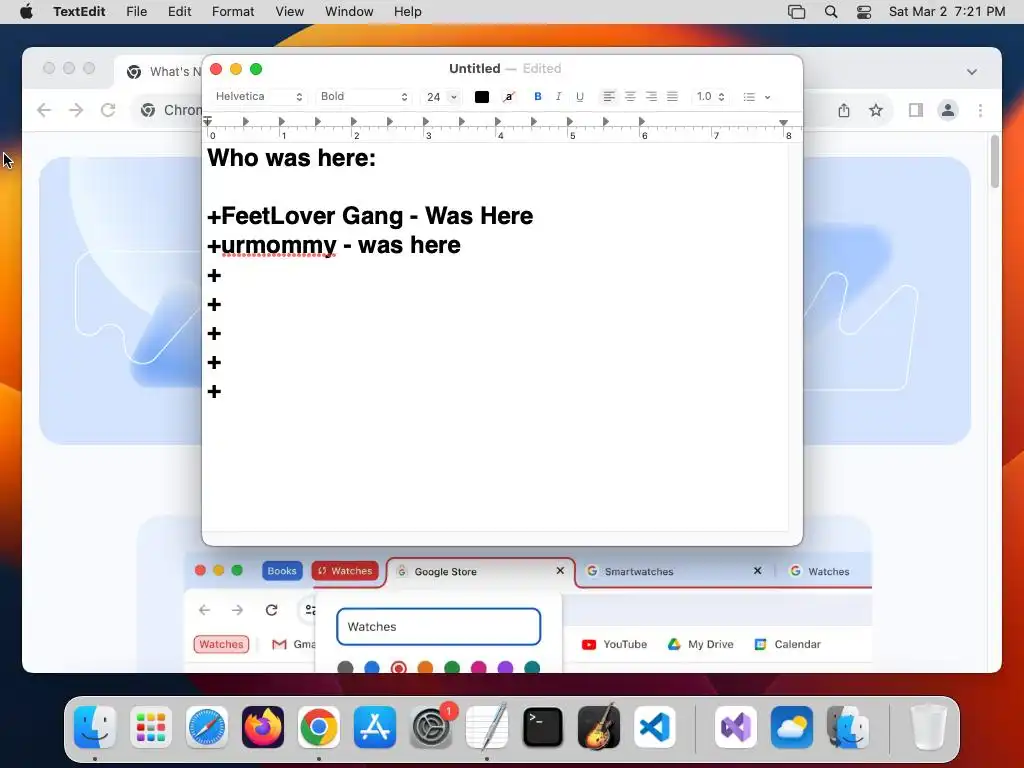Click the Chrome back arrow

[44, 110]
